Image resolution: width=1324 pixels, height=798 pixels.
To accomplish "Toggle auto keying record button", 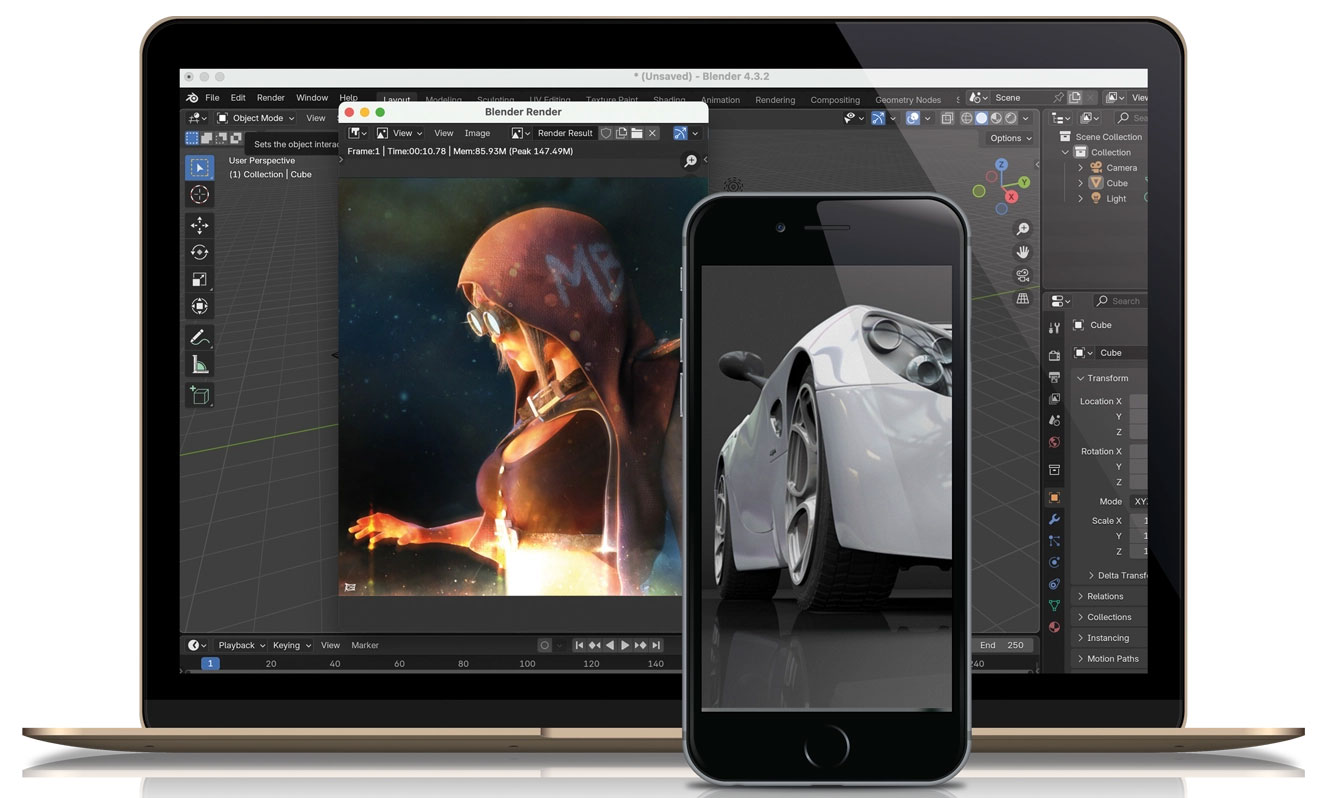I will pyautogui.click(x=545, y=645).
